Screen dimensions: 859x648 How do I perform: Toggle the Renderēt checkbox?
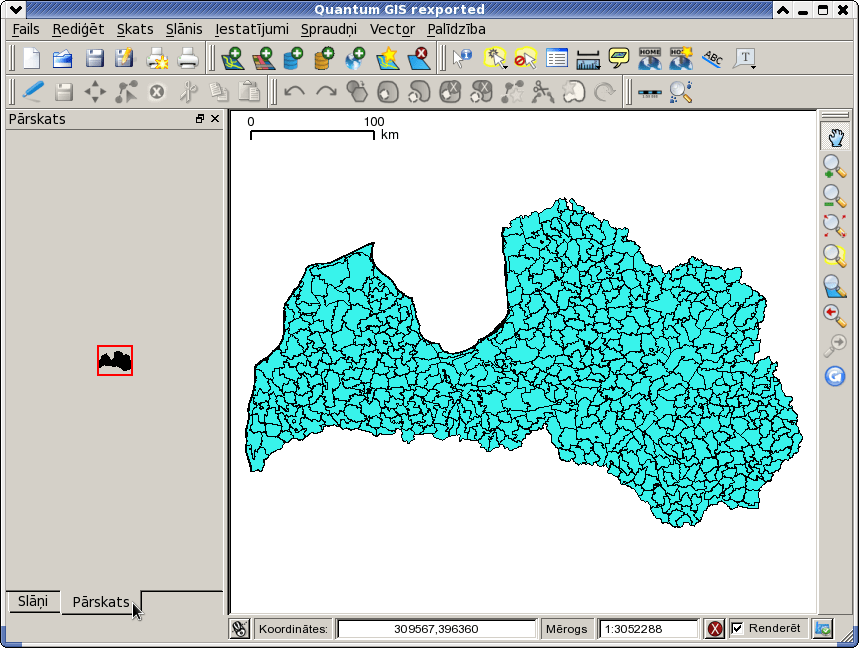[737, 628]
